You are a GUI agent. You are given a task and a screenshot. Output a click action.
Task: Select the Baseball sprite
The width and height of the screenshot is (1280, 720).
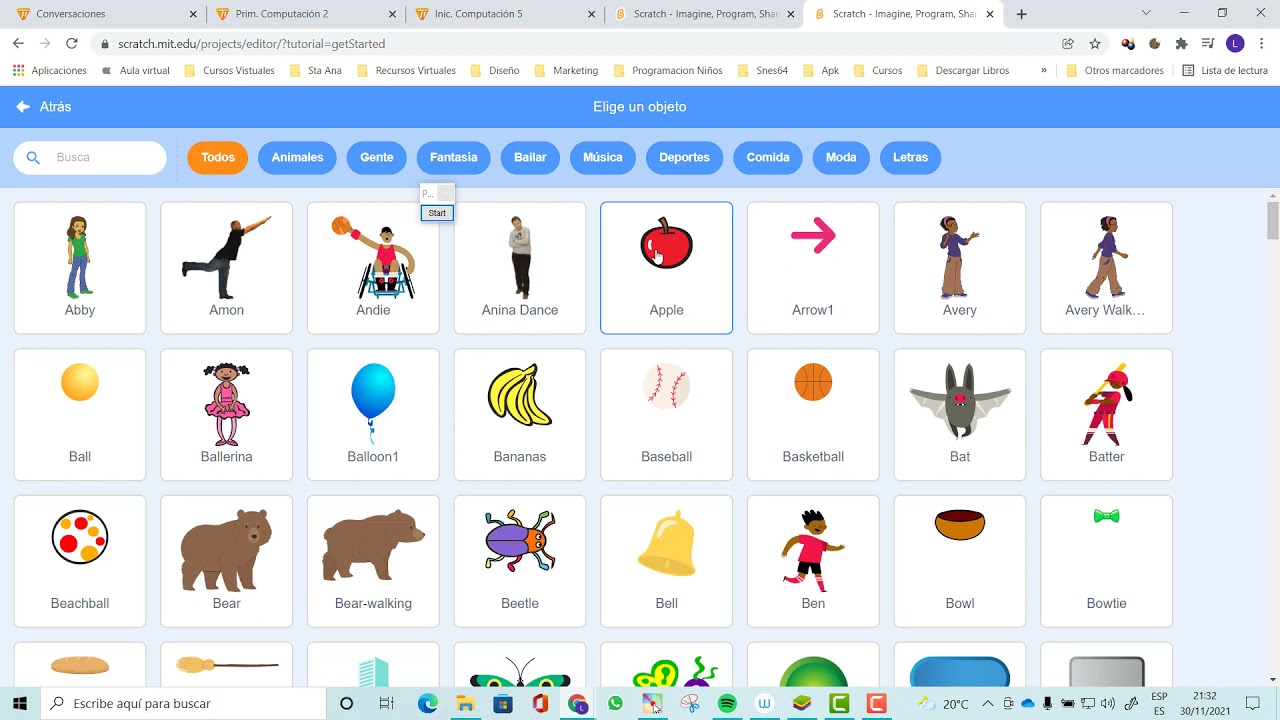point(667,415)
